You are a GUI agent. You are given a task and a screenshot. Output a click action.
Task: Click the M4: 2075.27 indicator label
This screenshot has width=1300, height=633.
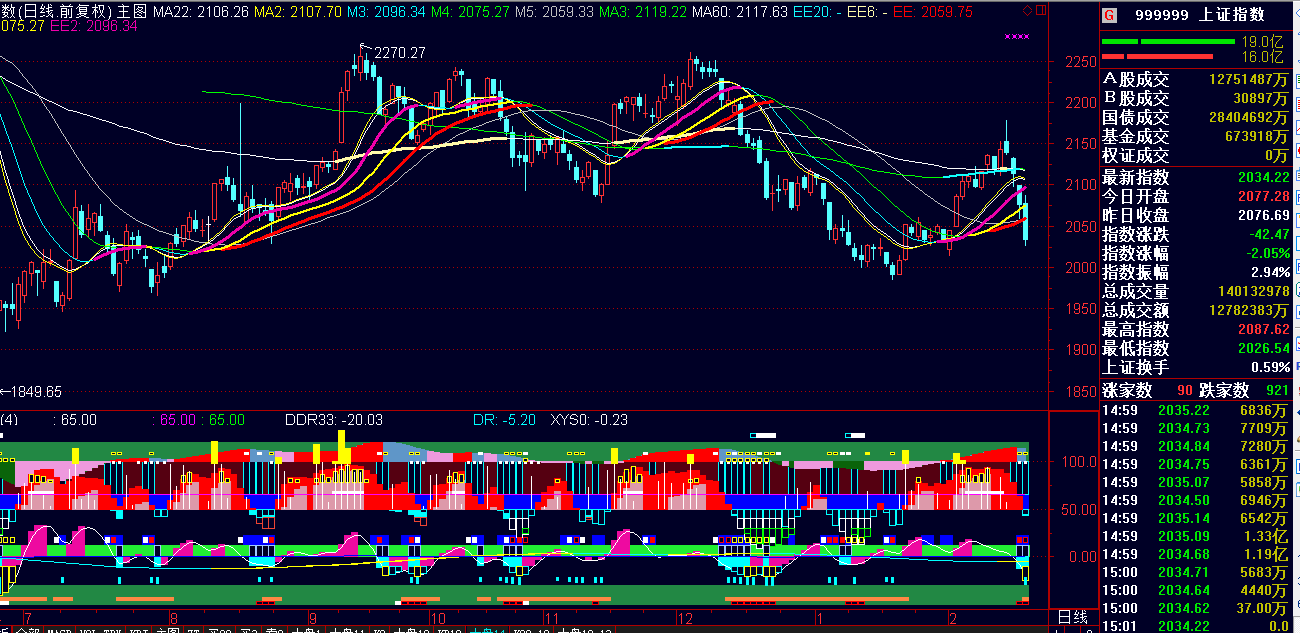(x=470, y=12)
